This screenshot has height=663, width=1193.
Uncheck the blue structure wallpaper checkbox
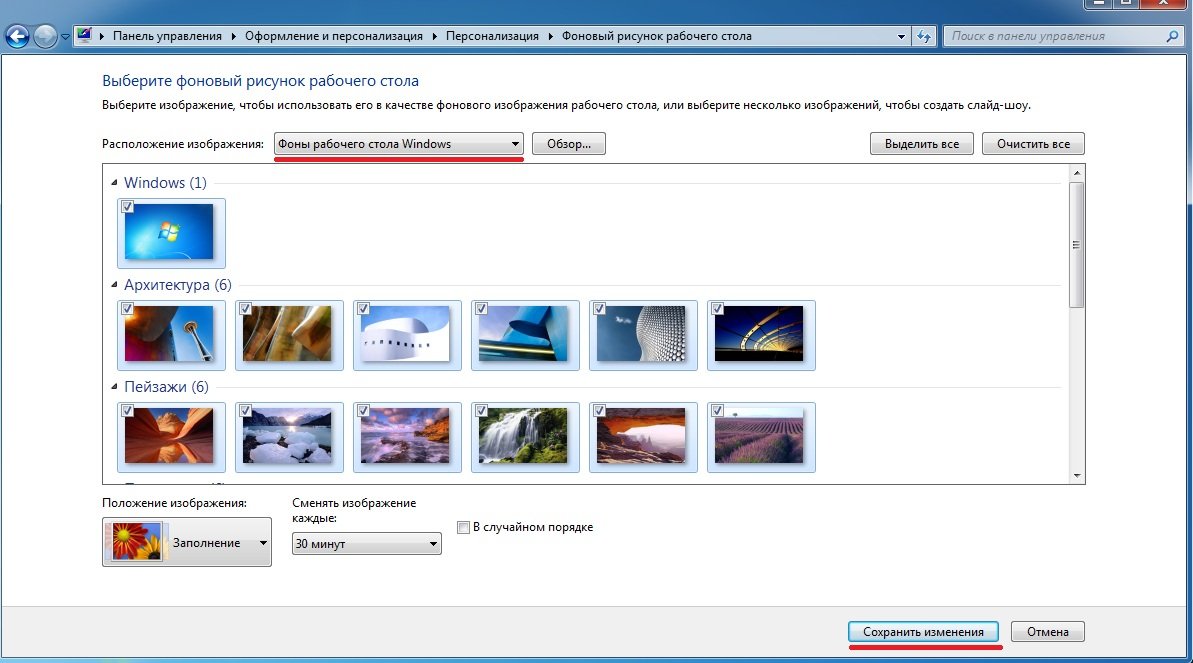[481, 309]
